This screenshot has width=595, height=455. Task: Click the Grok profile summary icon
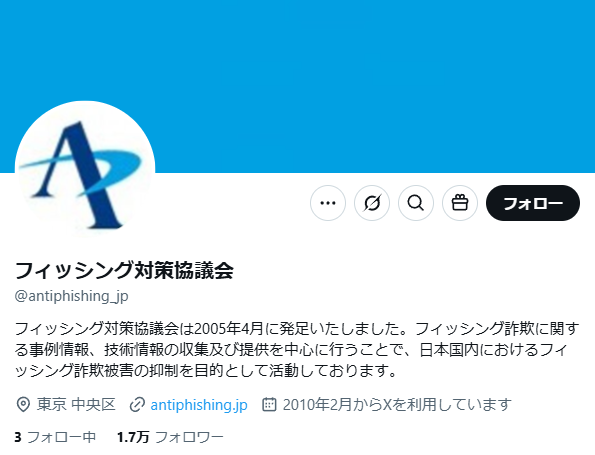tap(372, 203)
